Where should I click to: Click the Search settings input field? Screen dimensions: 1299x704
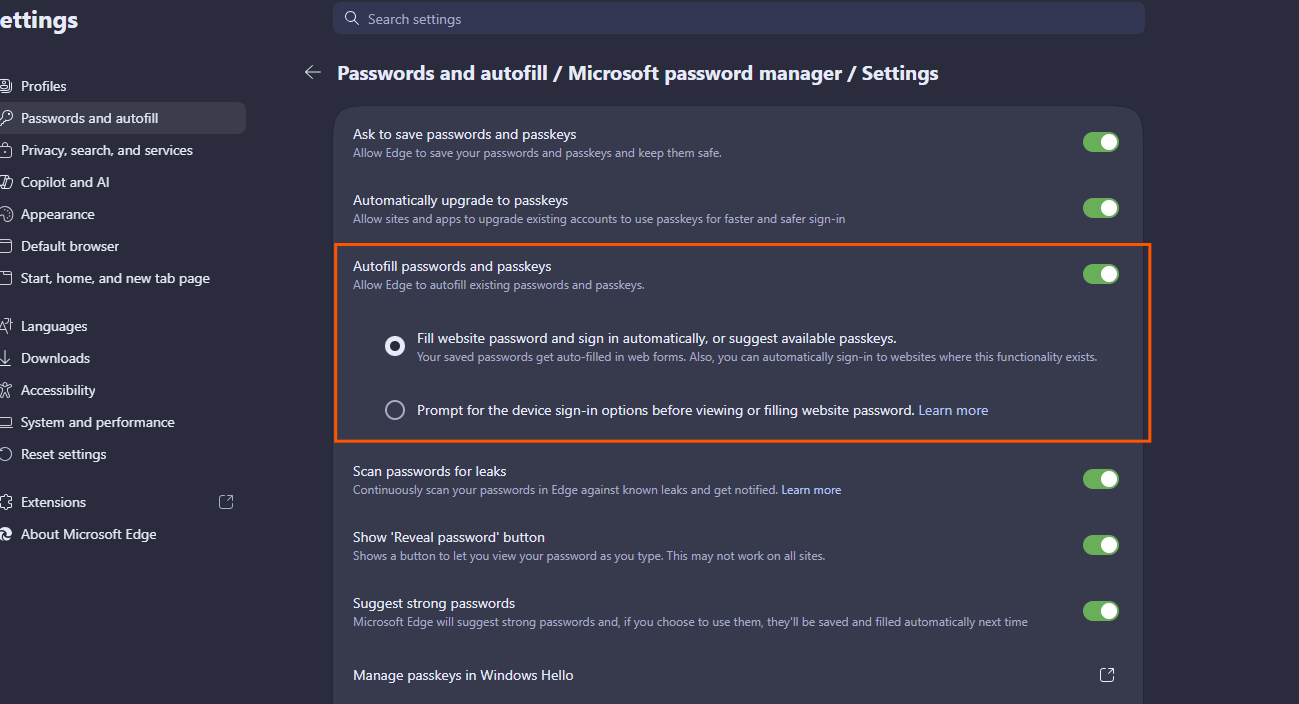point(739,19)
